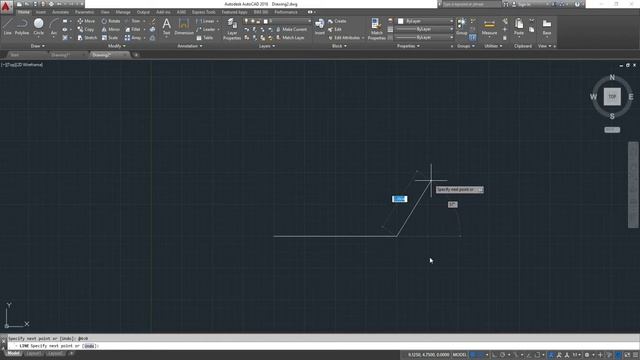Image resolution: width=640 pixels, height=360 pixels.
Task: Activate the Fillet command
Action: (x=133, y=29)
